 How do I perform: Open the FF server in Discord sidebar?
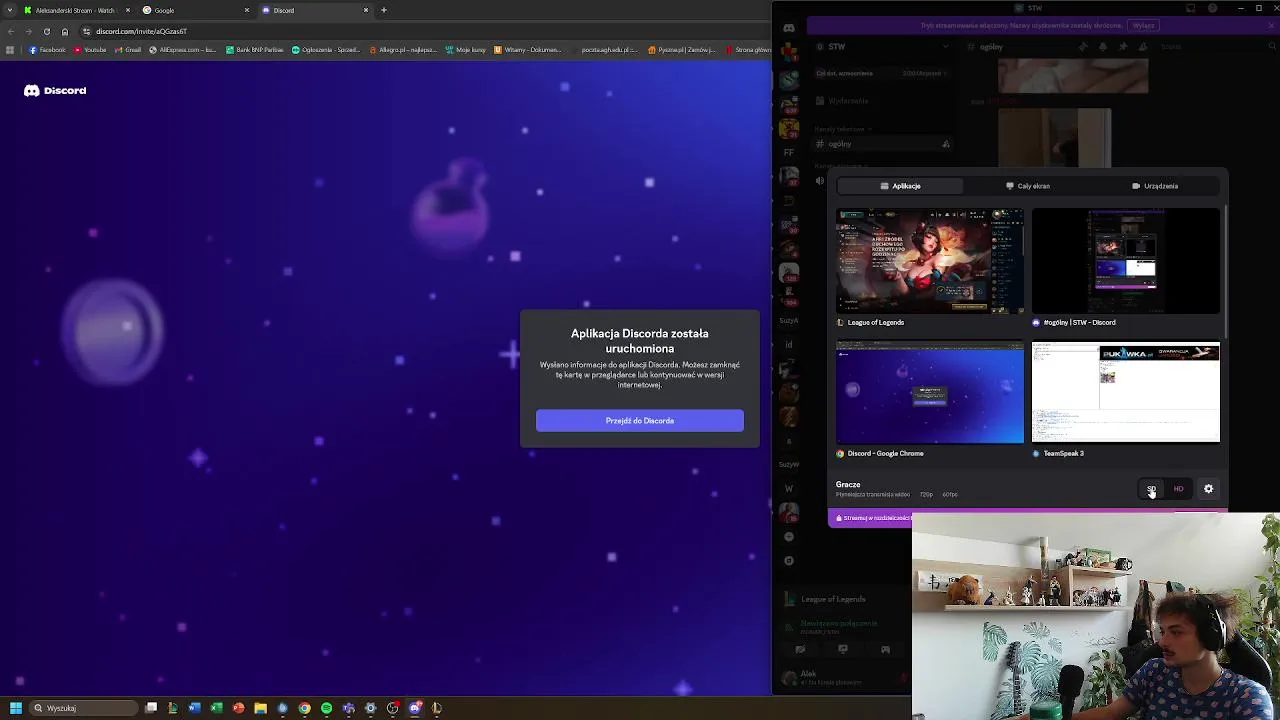(x=789, y=153)
